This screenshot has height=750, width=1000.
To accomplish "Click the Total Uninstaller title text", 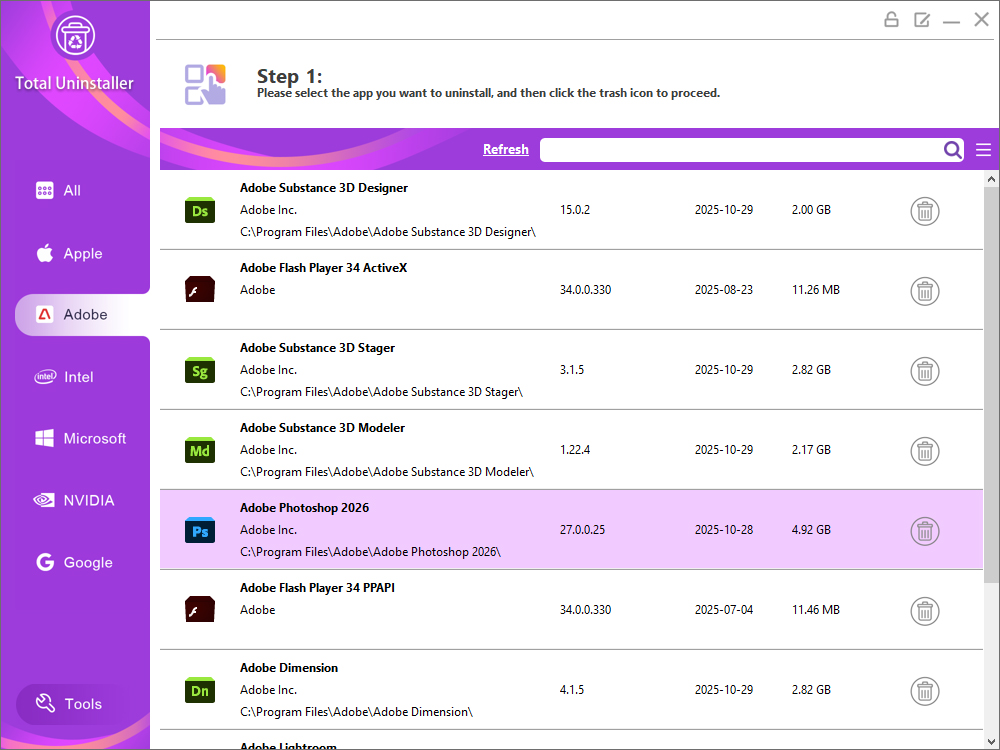I will pos(74,84).
